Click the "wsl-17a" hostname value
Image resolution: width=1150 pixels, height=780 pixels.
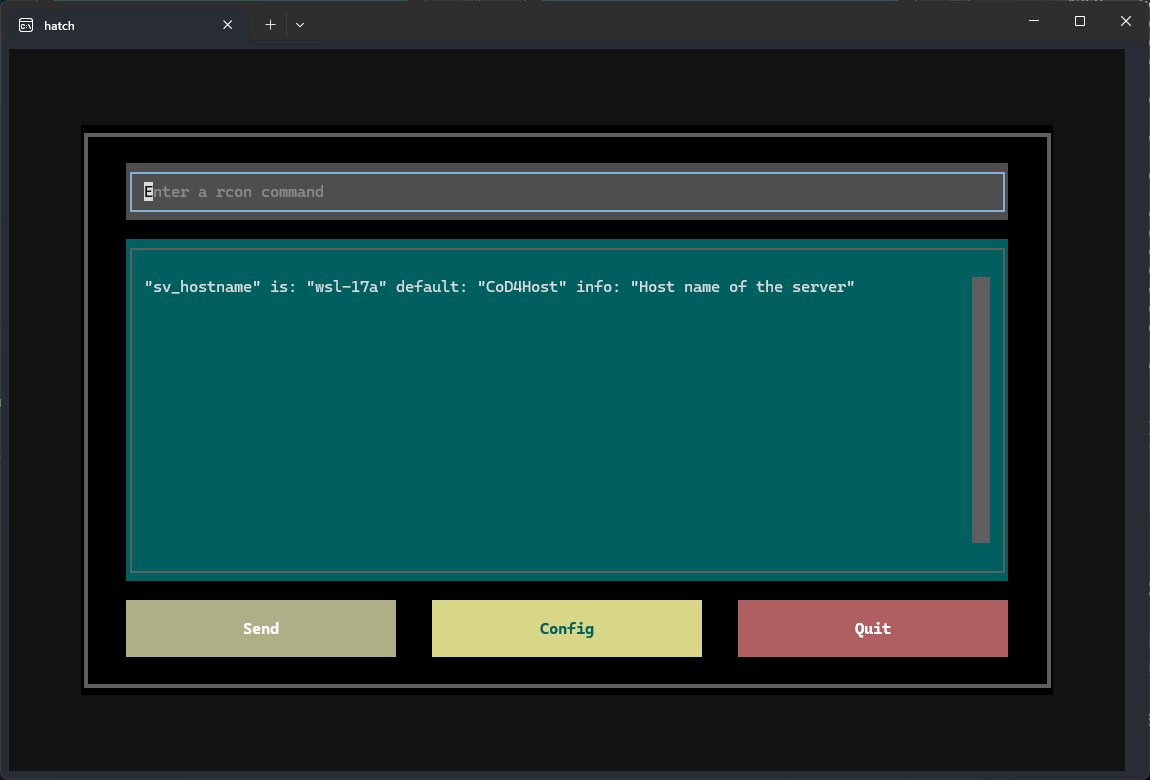click(346, 287)
